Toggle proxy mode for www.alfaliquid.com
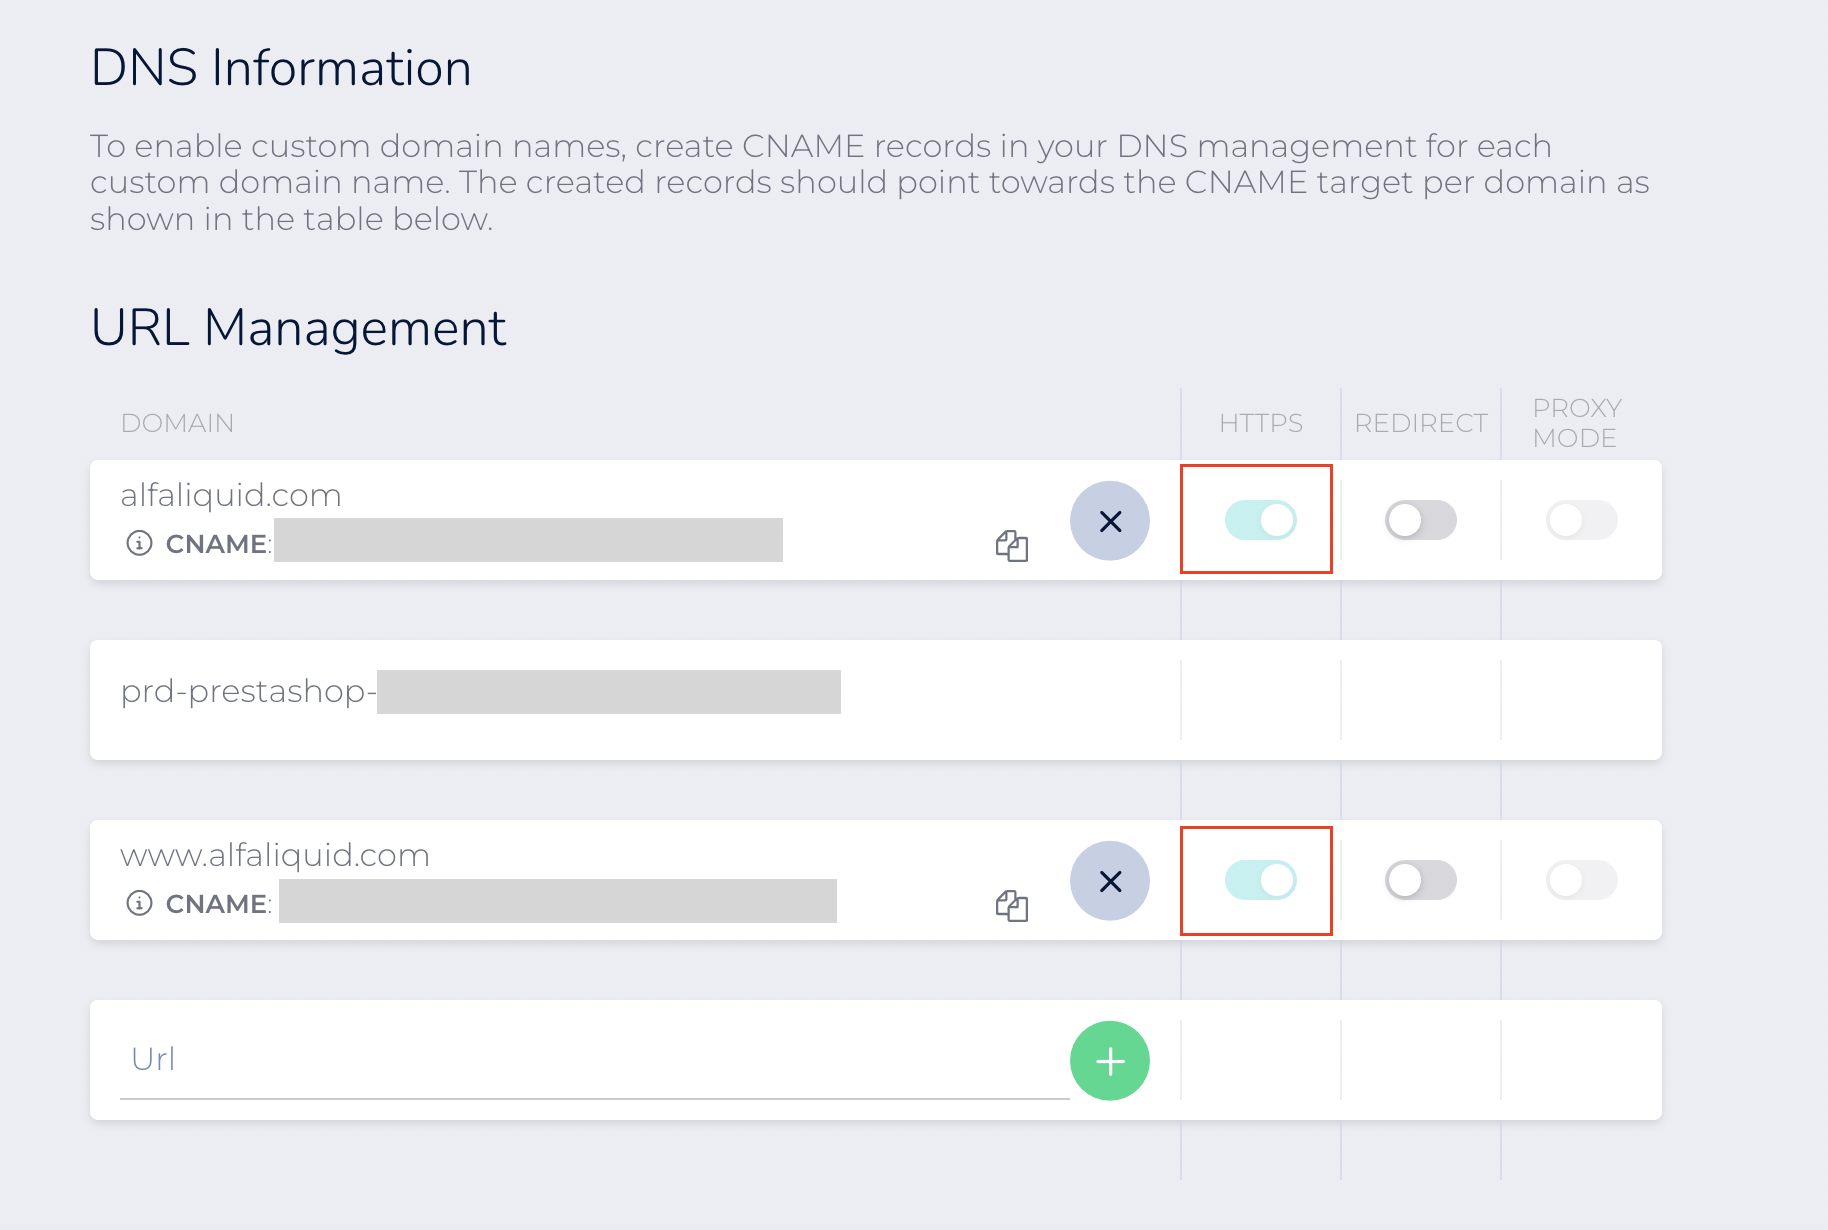1828x1230 pixels. pyautogui.click(x=1581, y=880)
